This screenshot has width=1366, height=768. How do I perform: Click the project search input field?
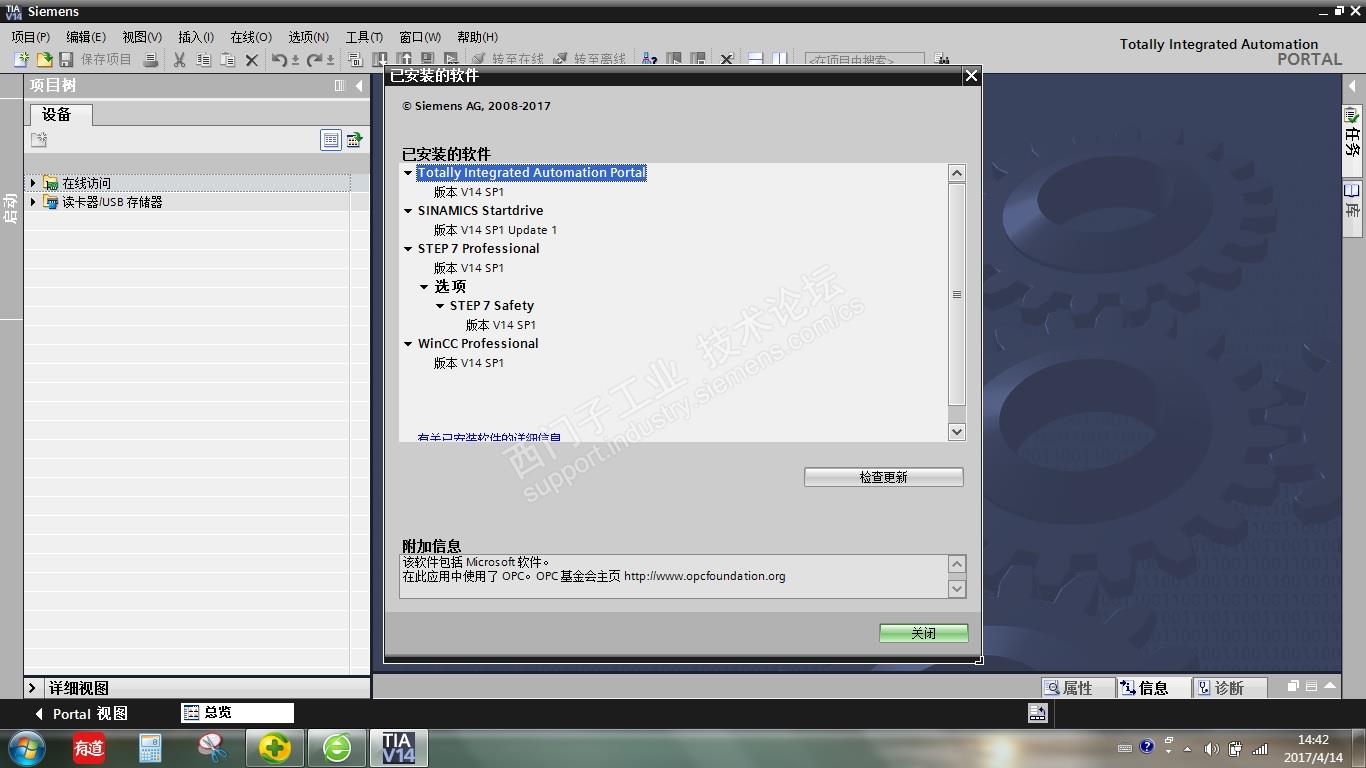point(865,60)
